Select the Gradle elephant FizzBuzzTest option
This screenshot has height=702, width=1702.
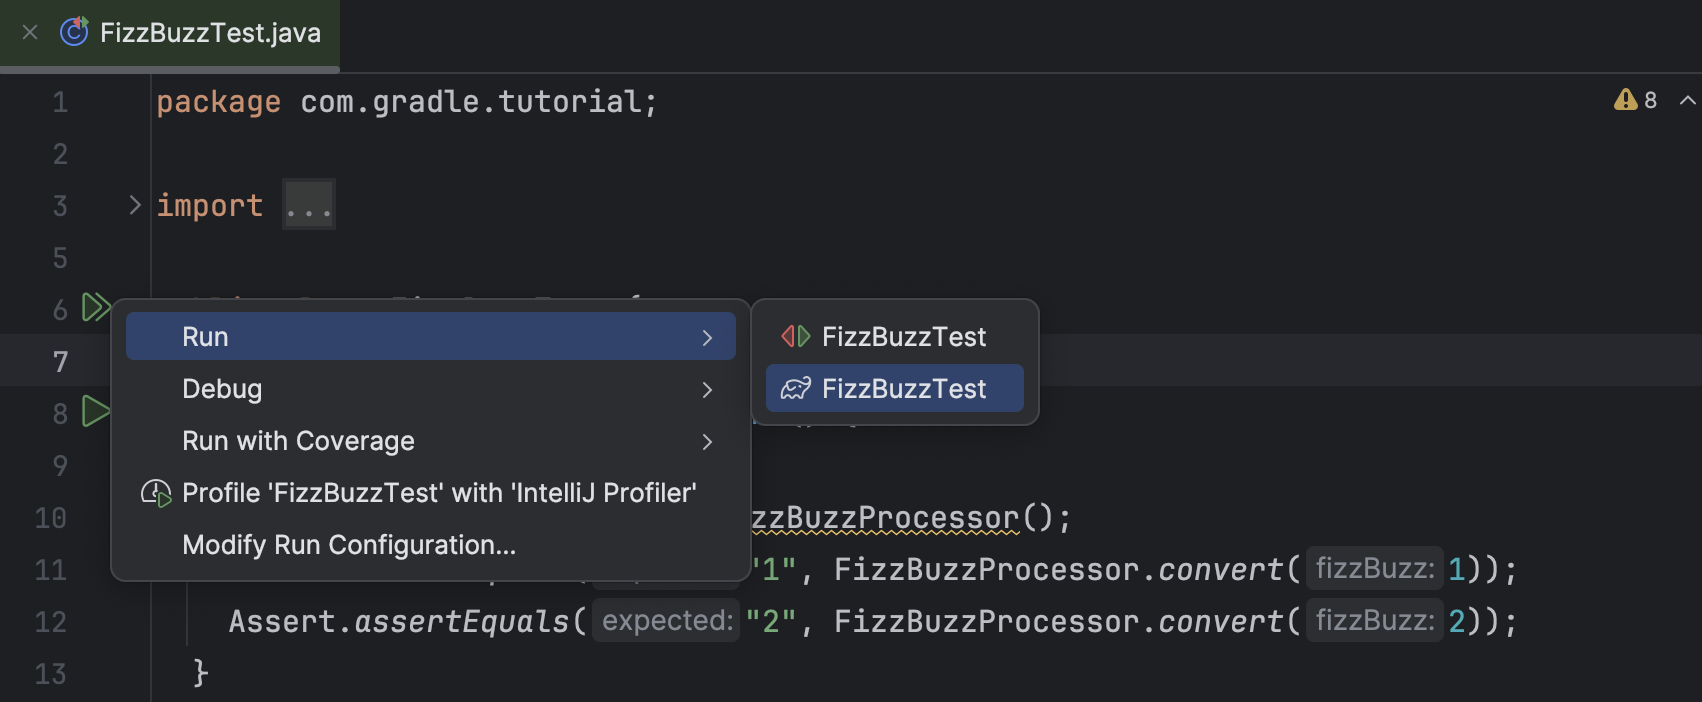(893, 388)
